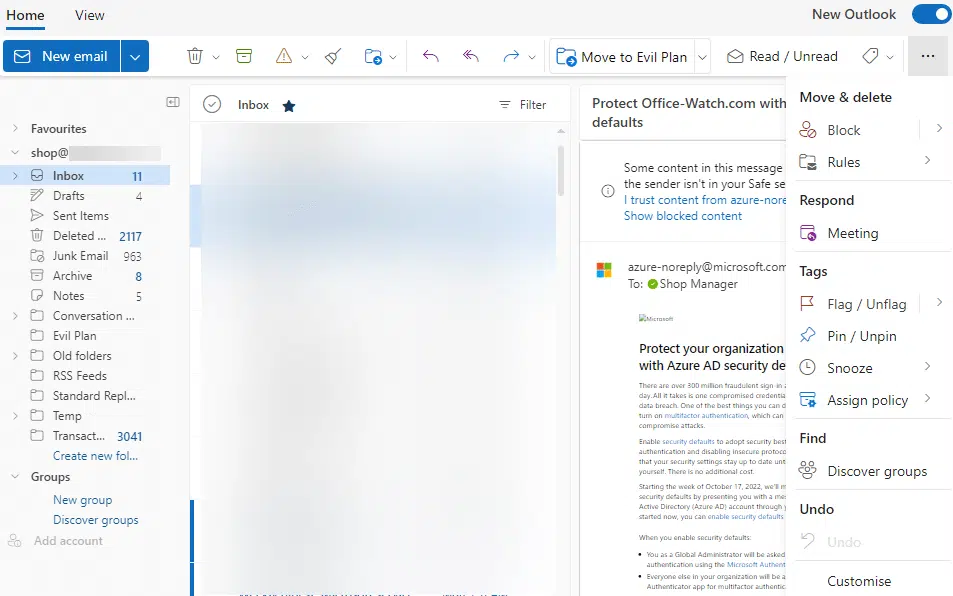Open the Notes folder
The image size is (953, 596).
[85, 296]
